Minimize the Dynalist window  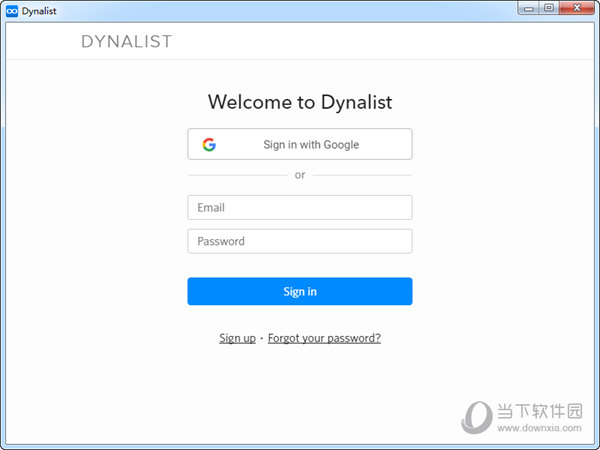(x=528, y=8)
